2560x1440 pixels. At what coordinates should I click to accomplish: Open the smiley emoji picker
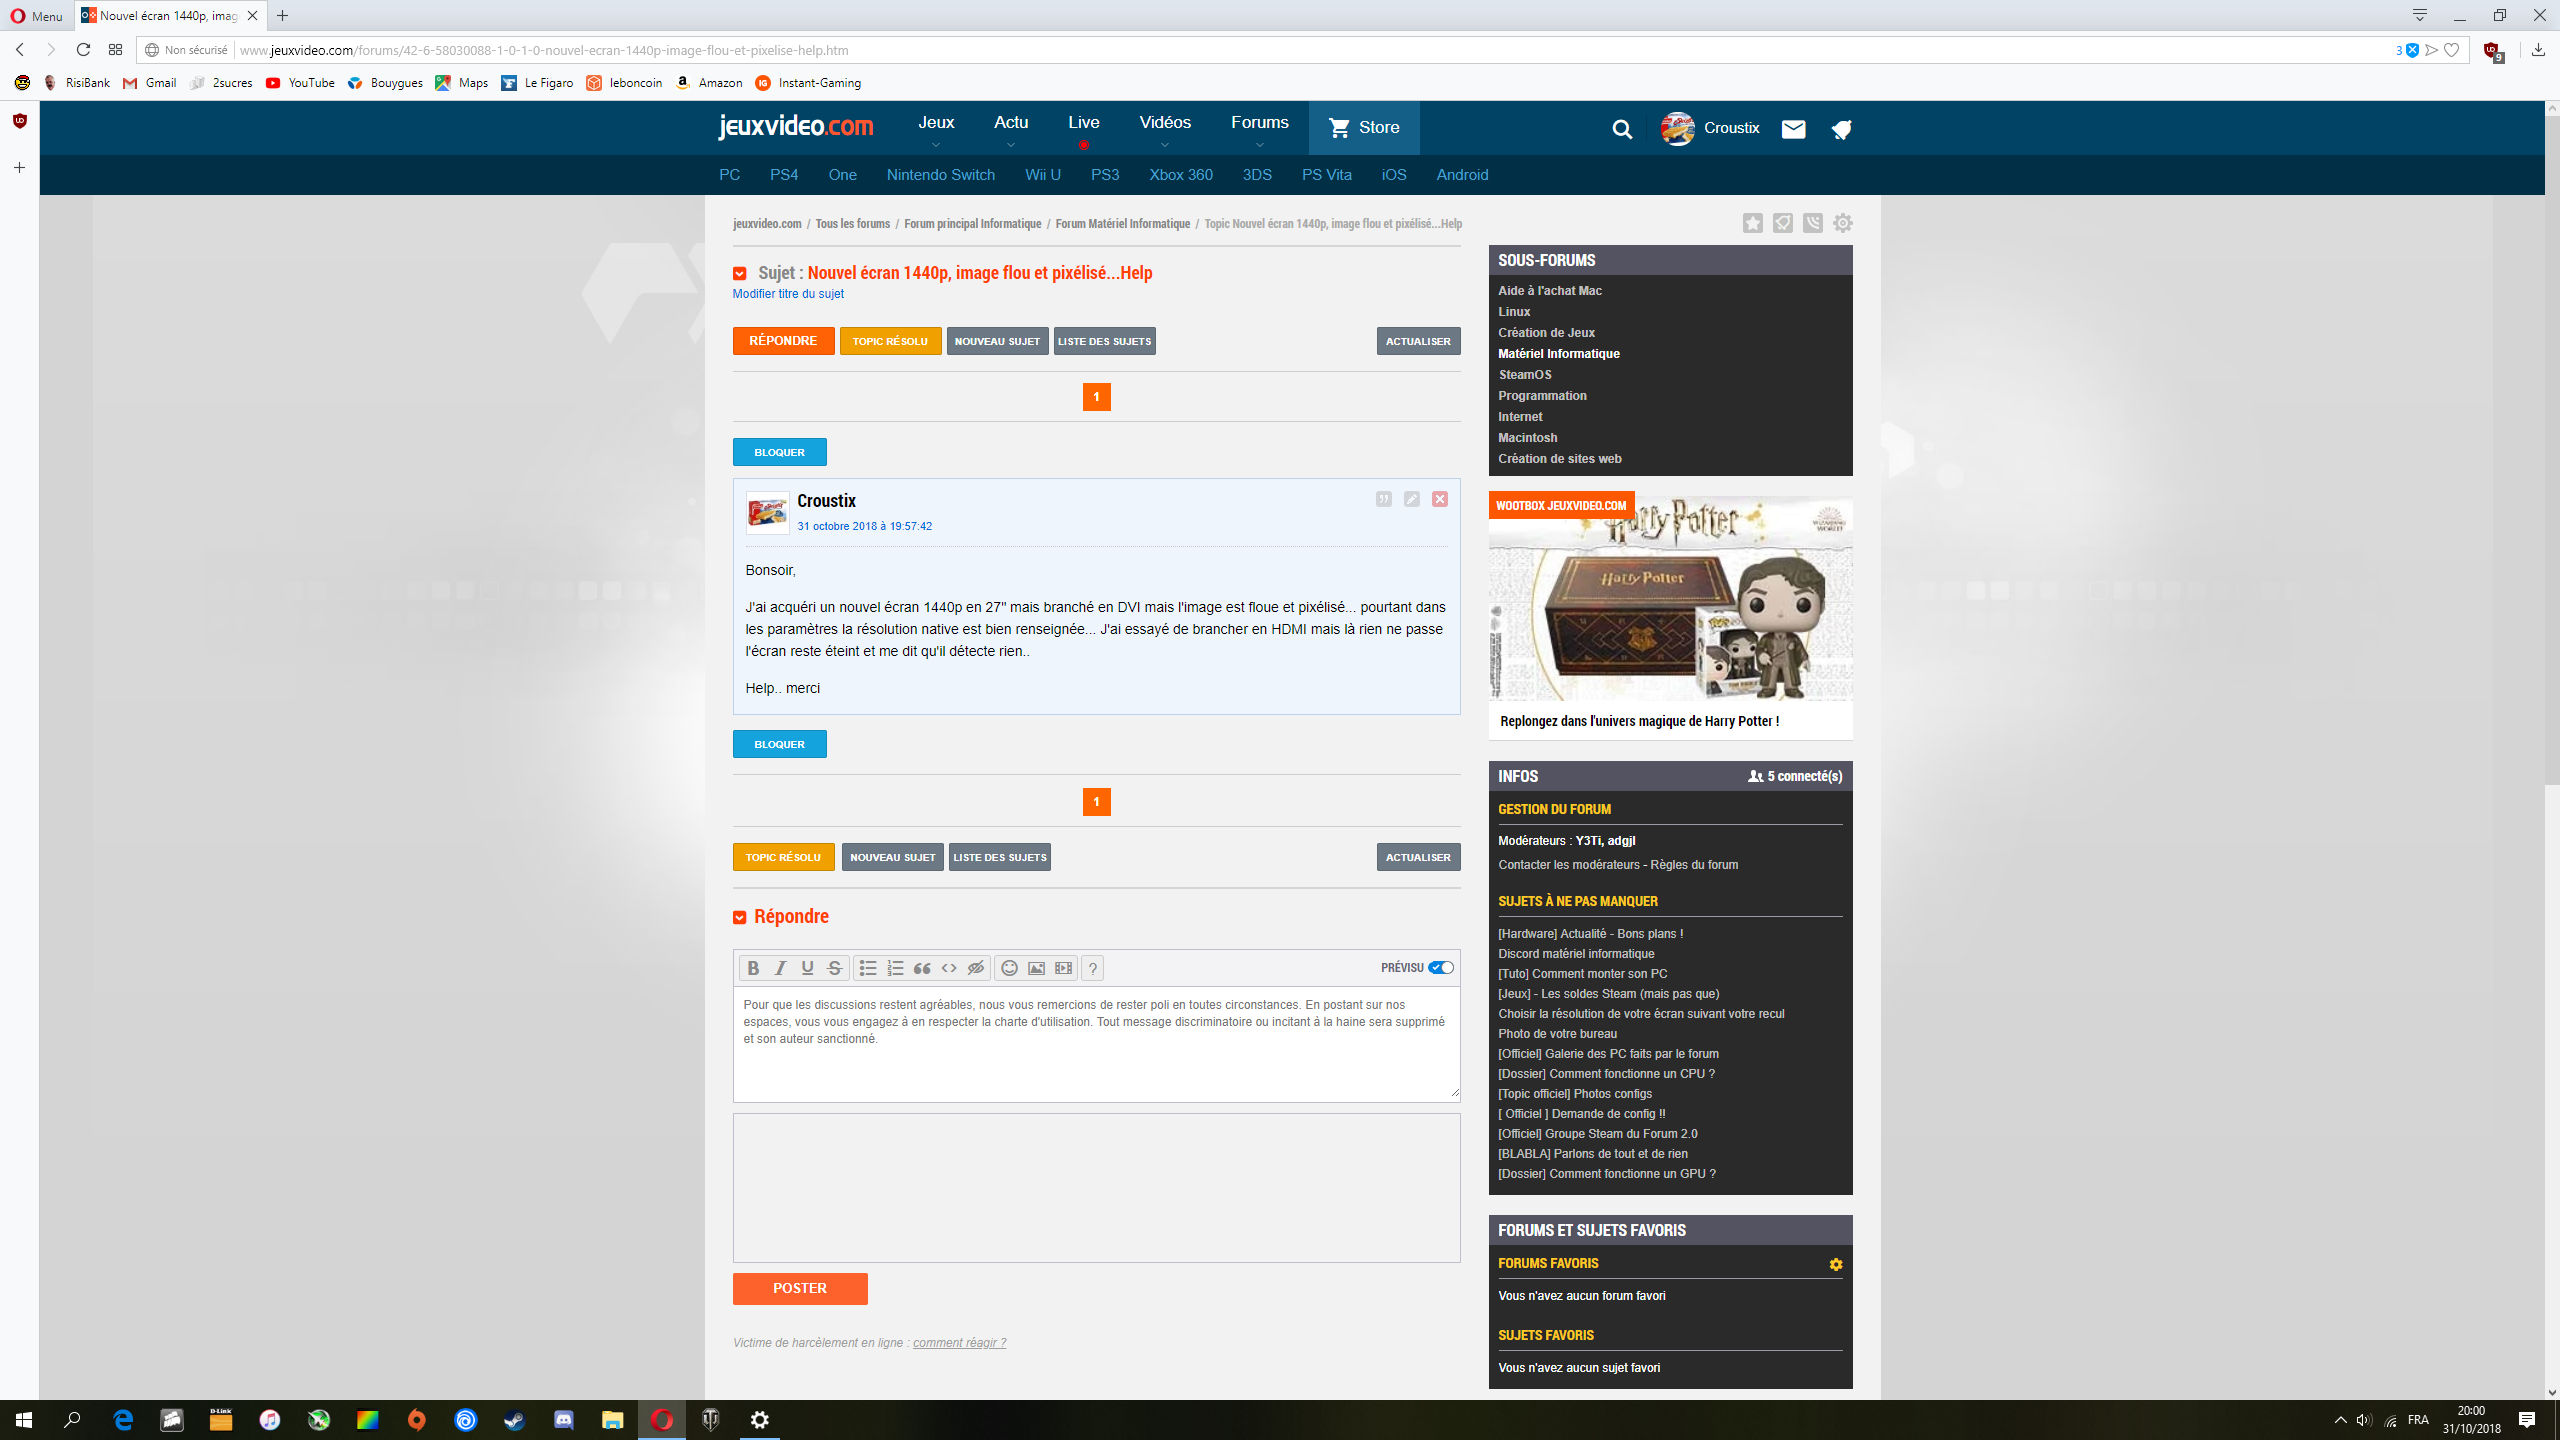1009,968
